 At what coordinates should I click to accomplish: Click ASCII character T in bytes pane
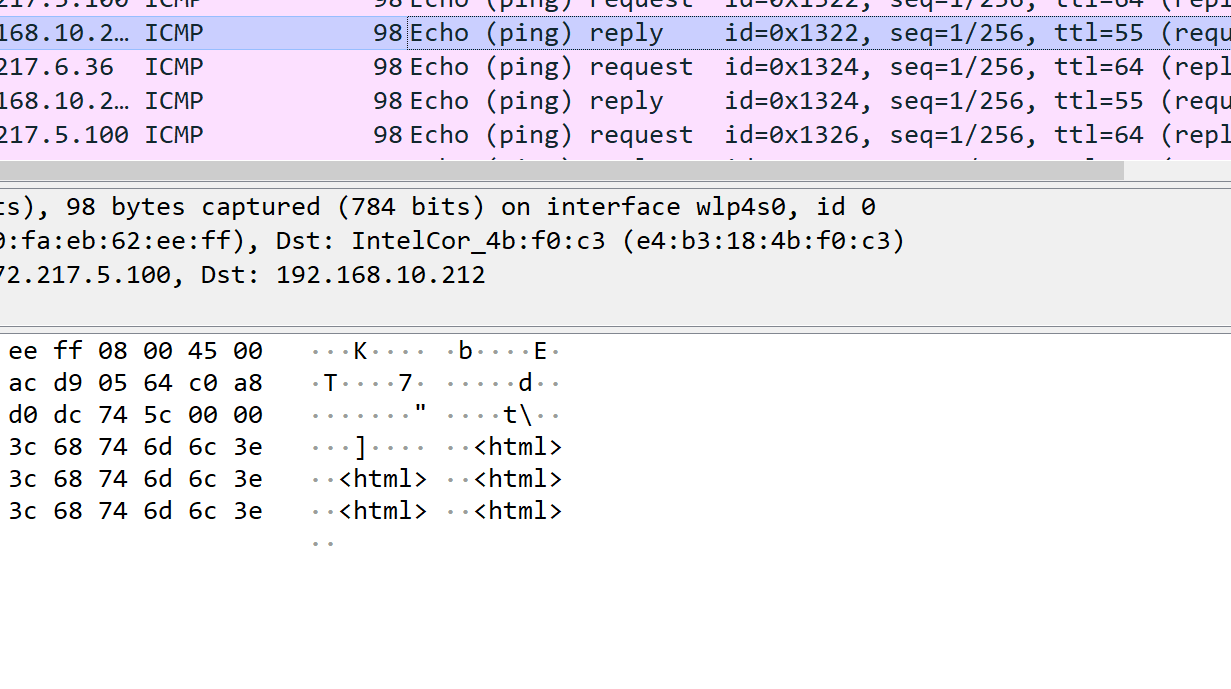tap(330, 383)
